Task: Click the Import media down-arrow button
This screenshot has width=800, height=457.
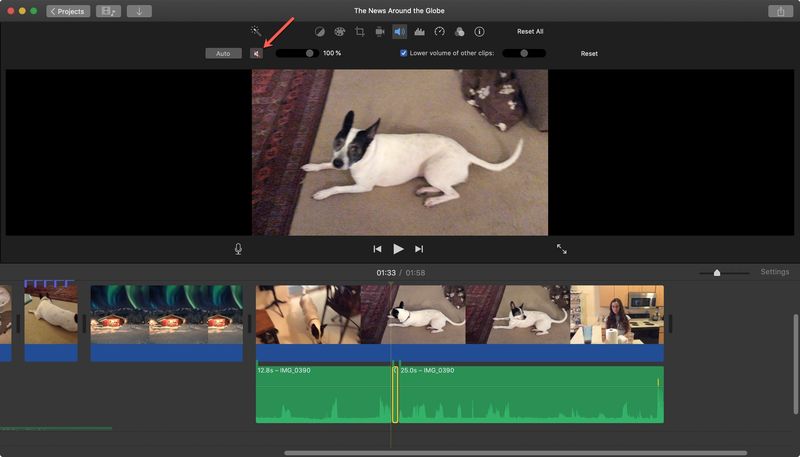Action: tap(139, 11)
